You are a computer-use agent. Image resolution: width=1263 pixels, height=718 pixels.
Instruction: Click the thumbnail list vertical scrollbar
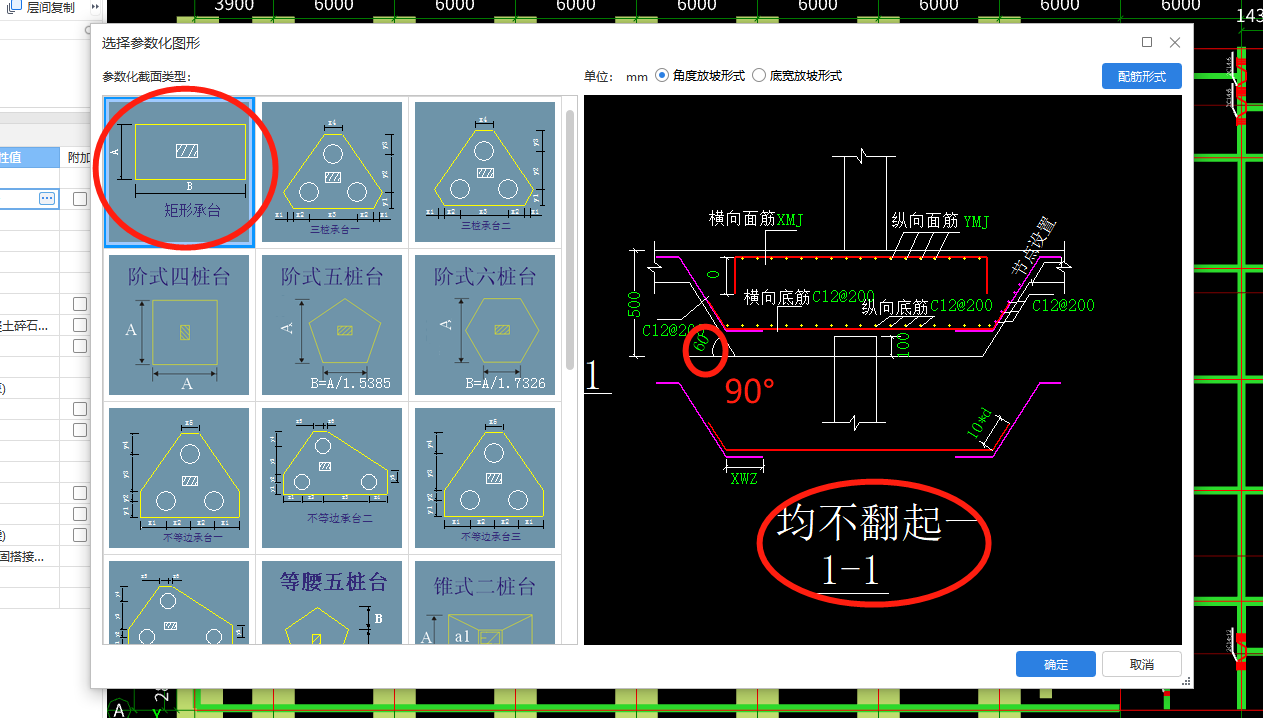(x=570, y=240)
